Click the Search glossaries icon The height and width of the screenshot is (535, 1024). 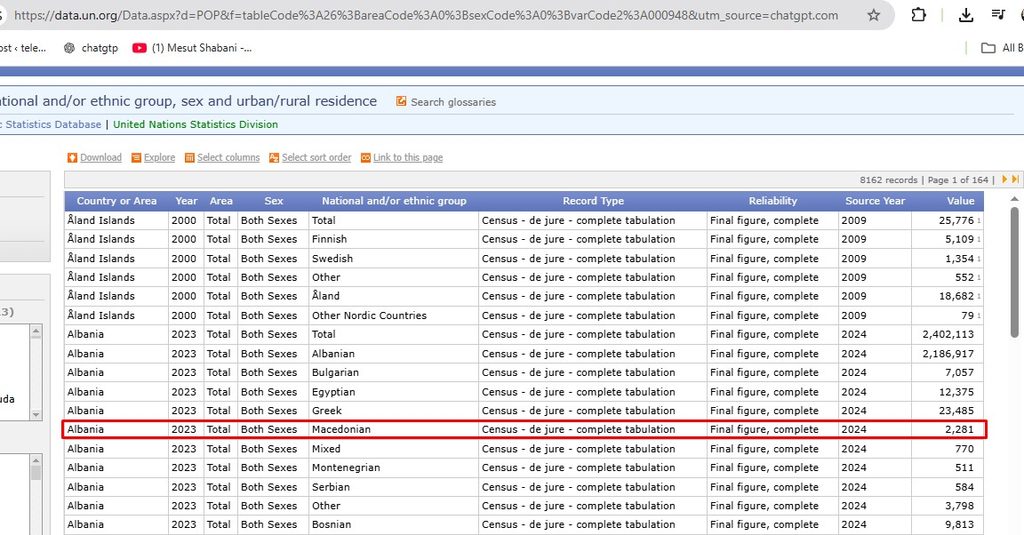click(401, 101)
